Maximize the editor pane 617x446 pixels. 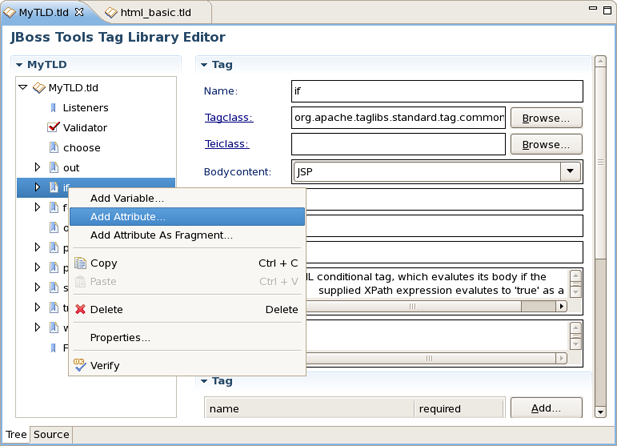pyautogui.click(x=607, y=10)
